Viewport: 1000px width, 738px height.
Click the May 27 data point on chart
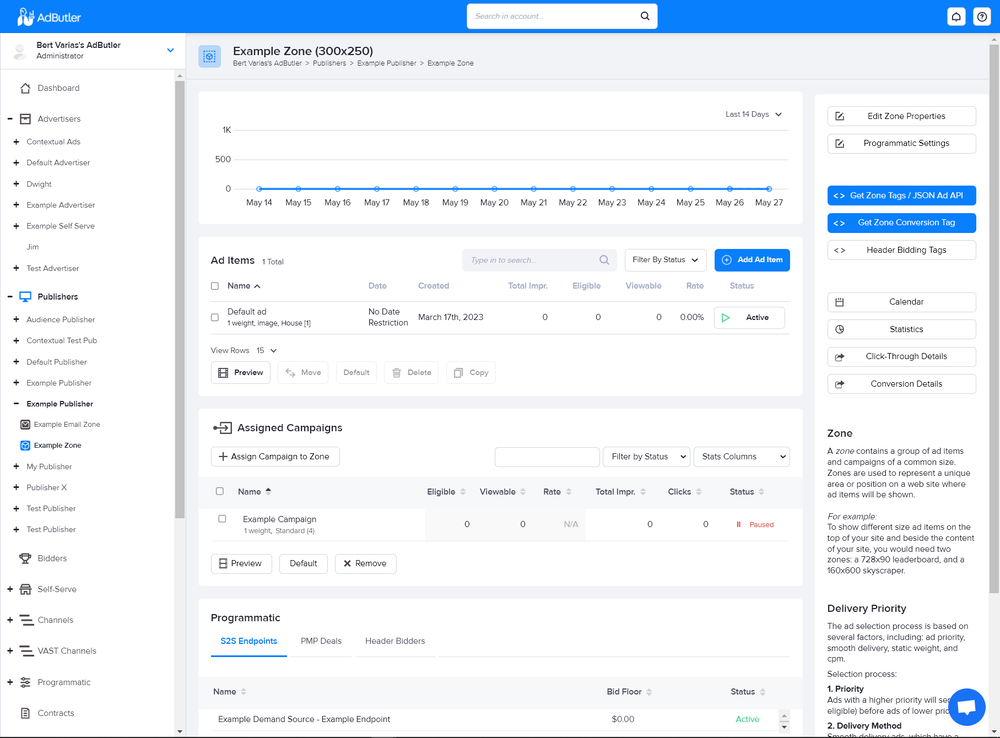click(769, 189)
